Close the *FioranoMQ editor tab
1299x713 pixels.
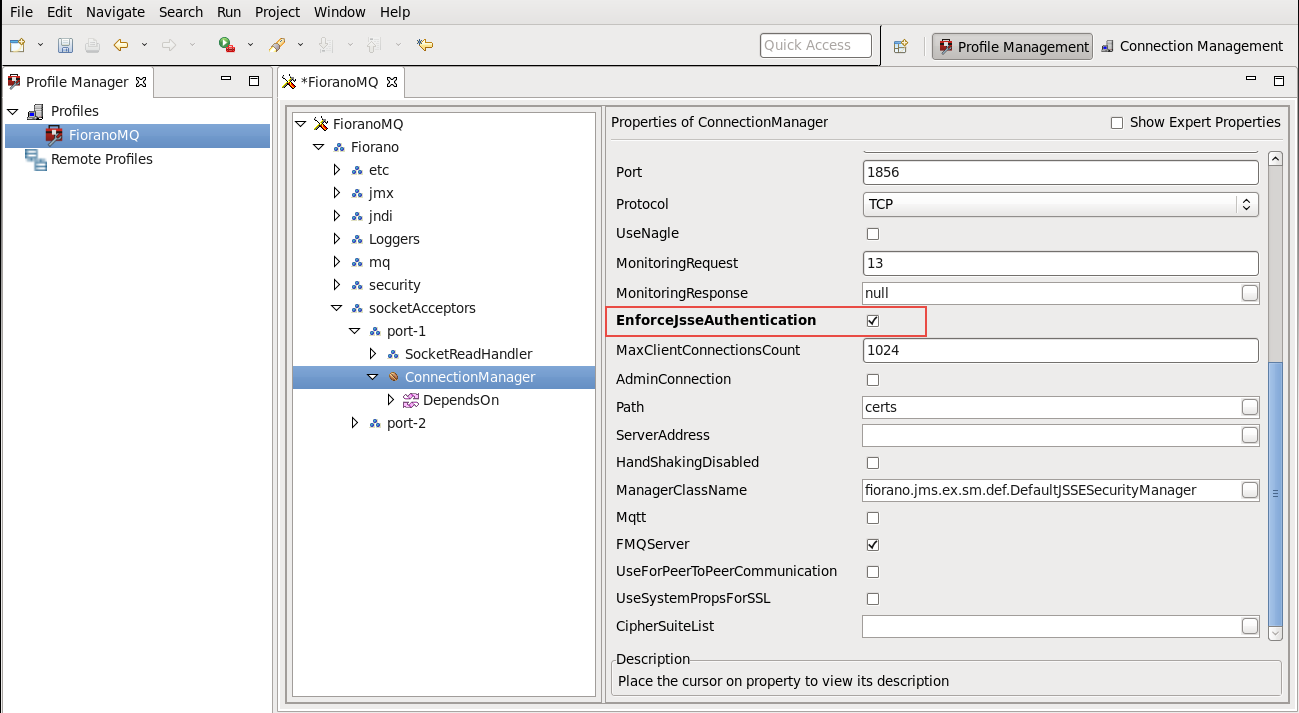click(392, 82)
